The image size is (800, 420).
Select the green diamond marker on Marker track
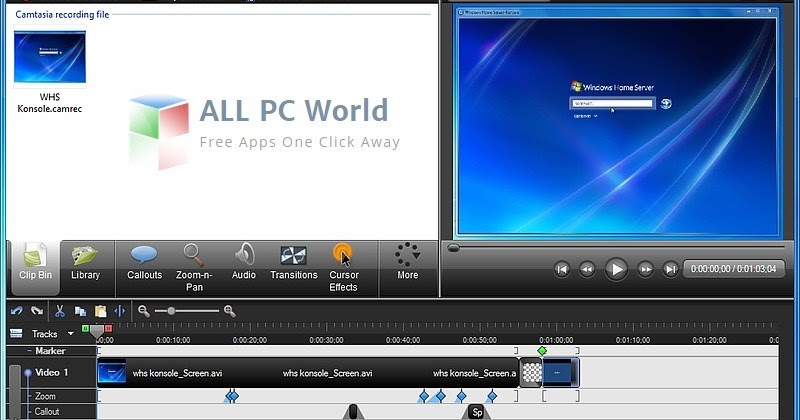(542, 351)
